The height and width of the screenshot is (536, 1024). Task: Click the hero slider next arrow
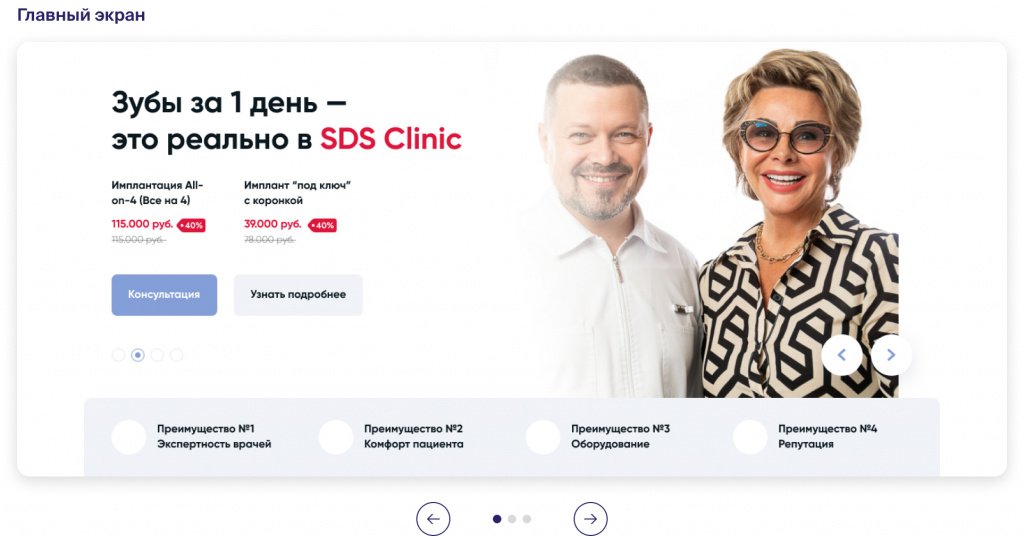point(891,355)
